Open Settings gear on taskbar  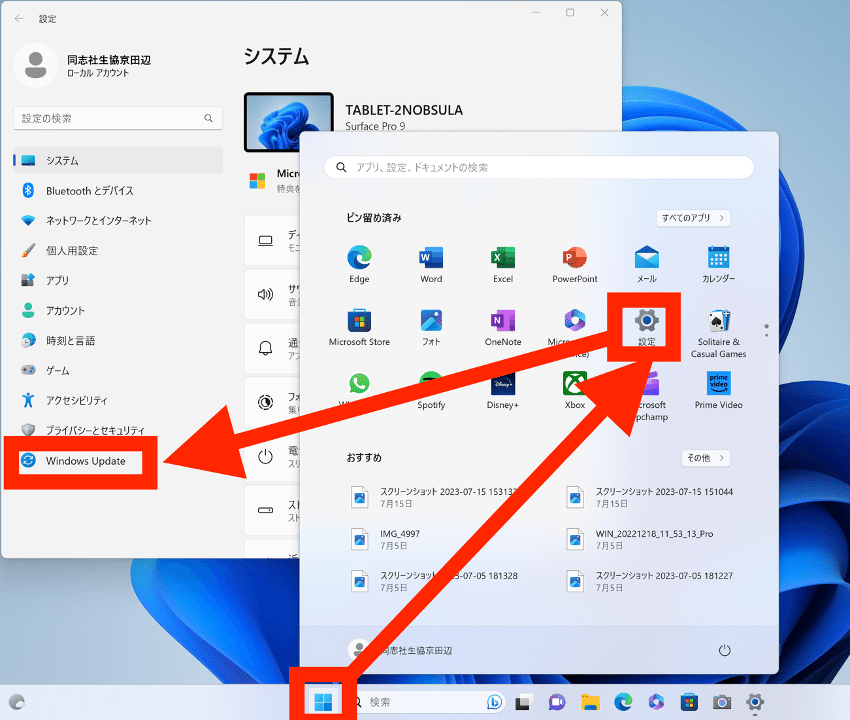pos(755,702)
